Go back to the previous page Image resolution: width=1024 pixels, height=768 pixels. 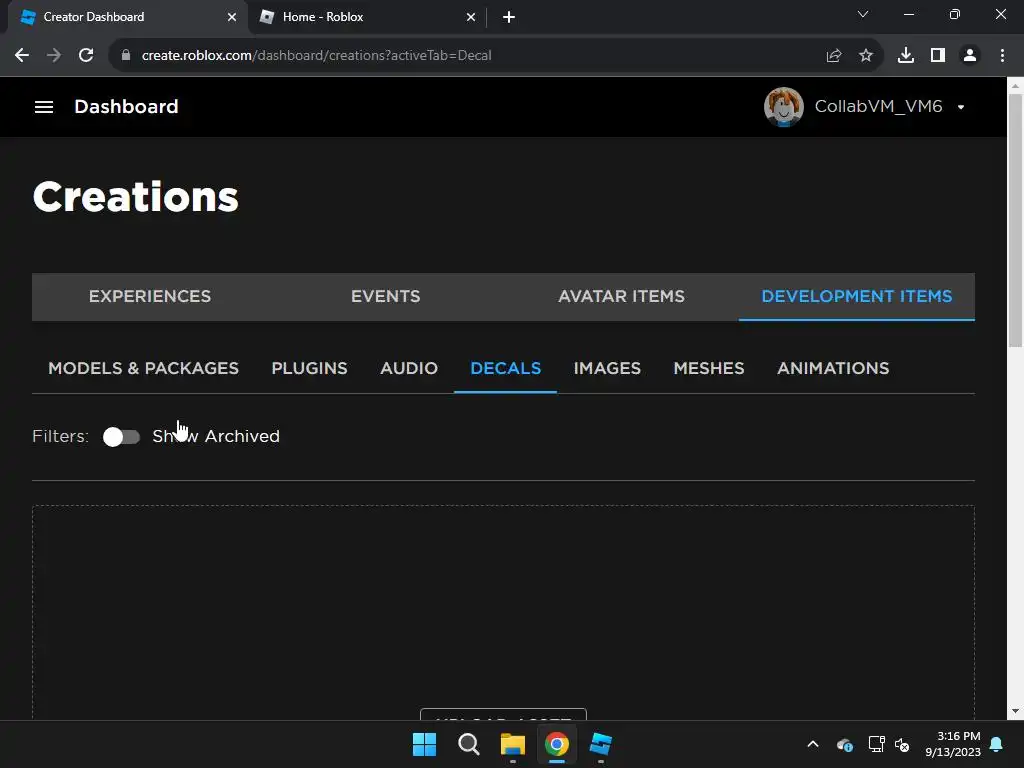[22, 56]
